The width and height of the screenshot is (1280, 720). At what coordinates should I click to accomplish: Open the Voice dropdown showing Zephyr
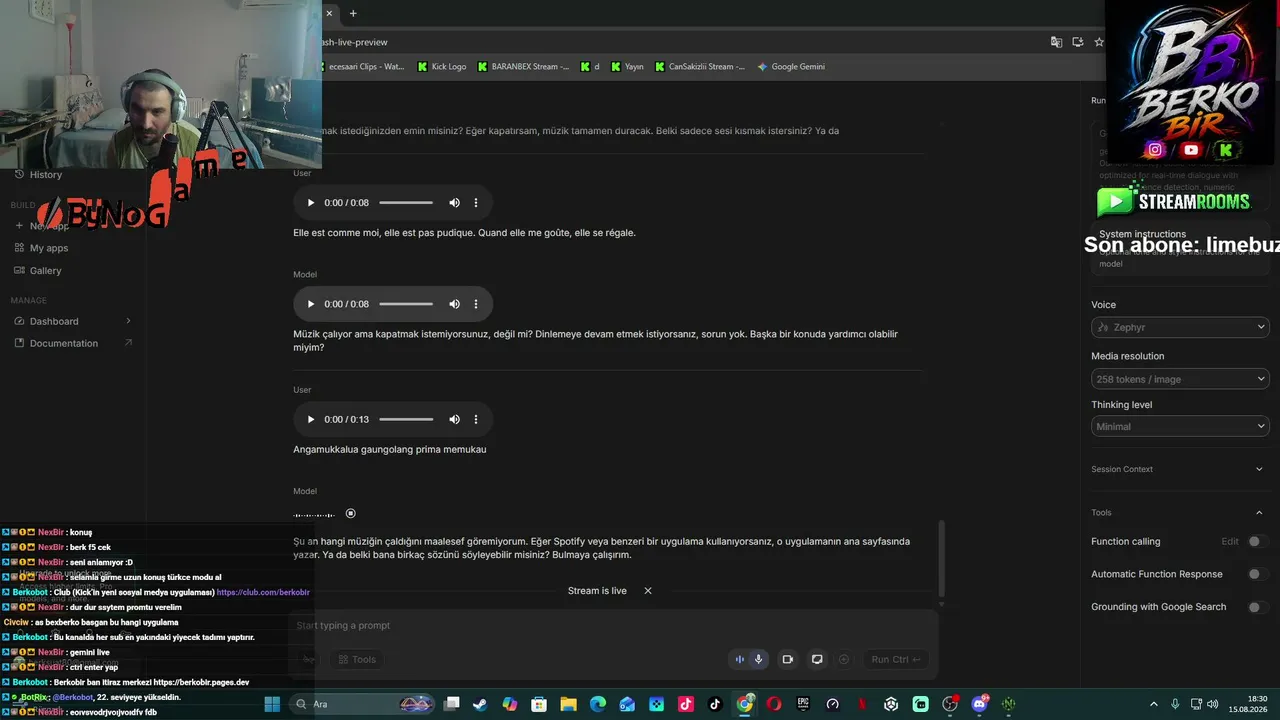point(1180,327)
